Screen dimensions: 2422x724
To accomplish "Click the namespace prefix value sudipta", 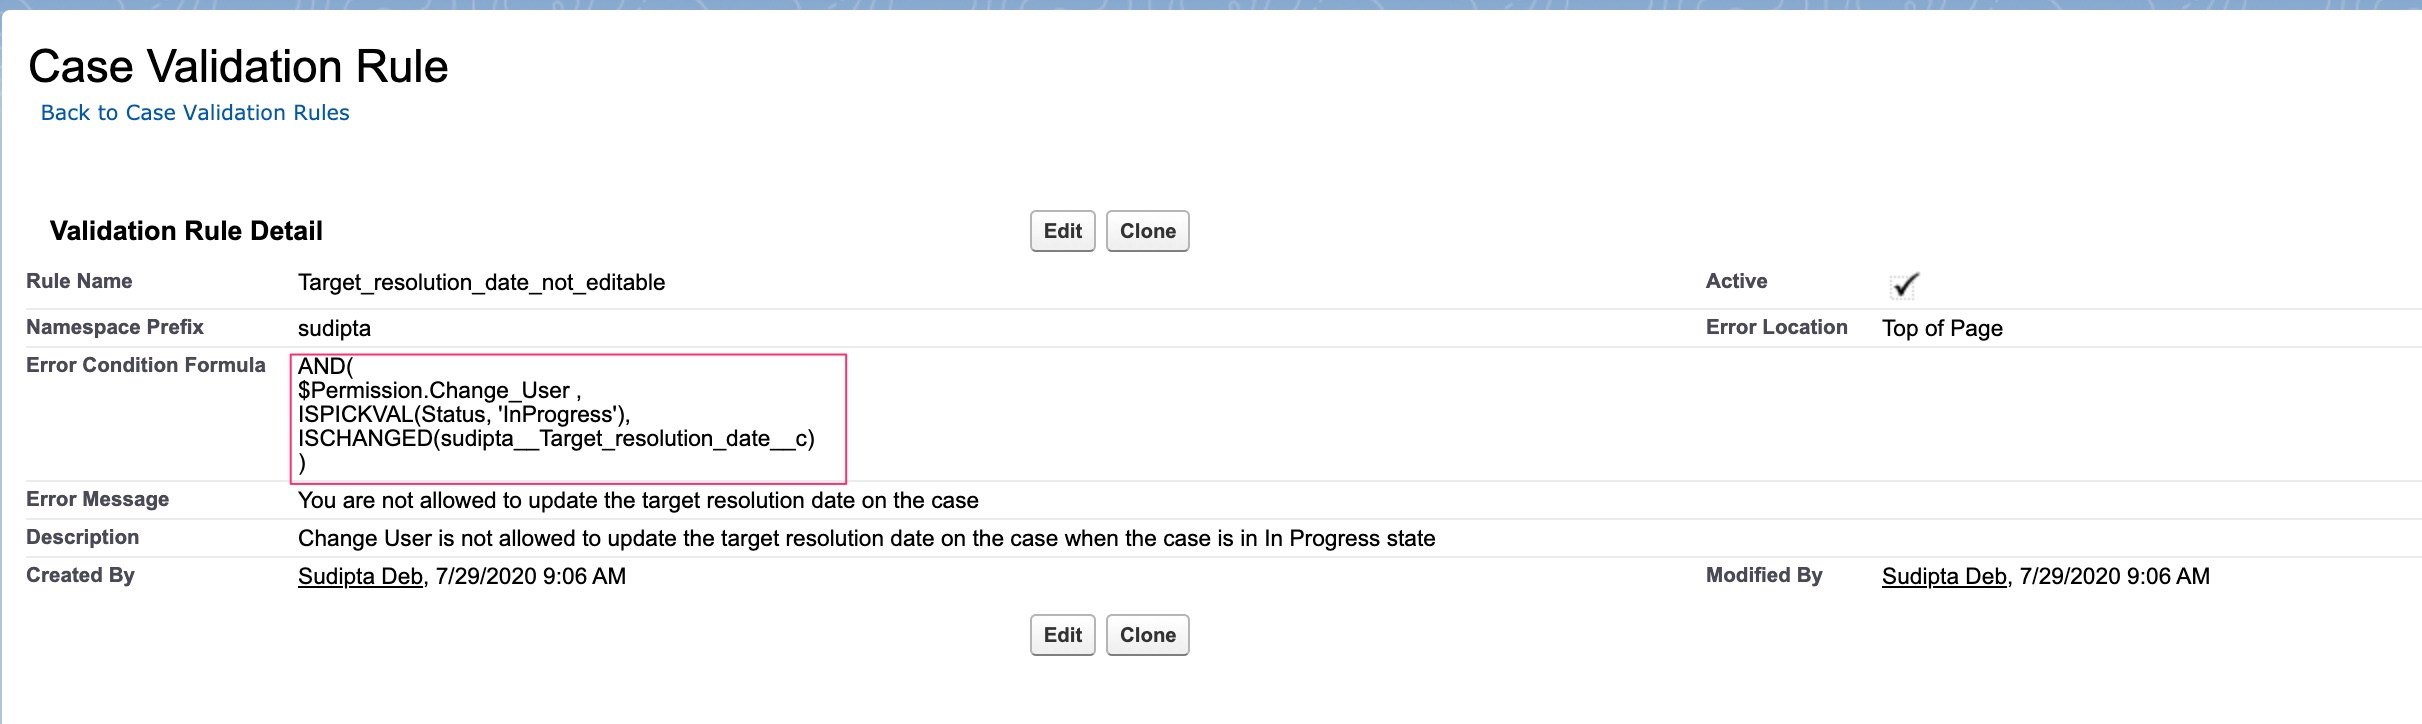I will pos(334,327).
